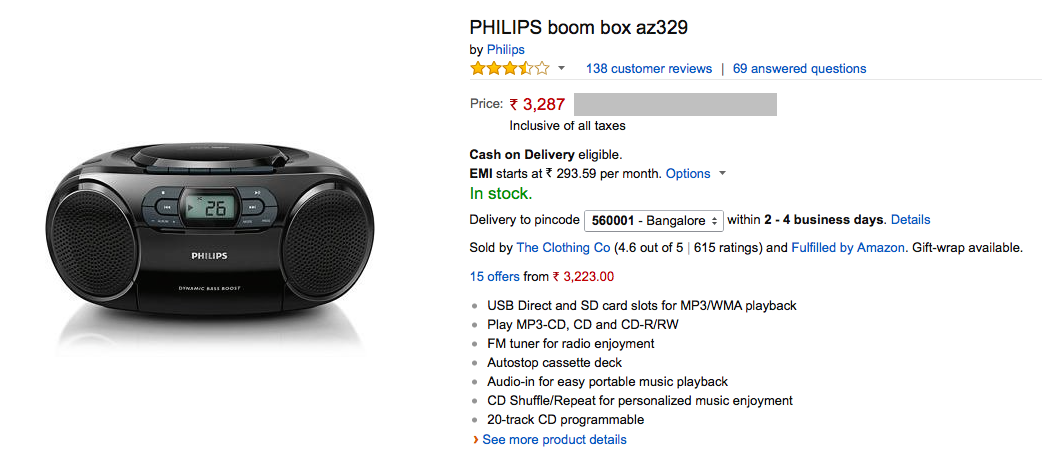Screen dimensions: 1042x456
Task: Open See more product details
Action: 554,440
